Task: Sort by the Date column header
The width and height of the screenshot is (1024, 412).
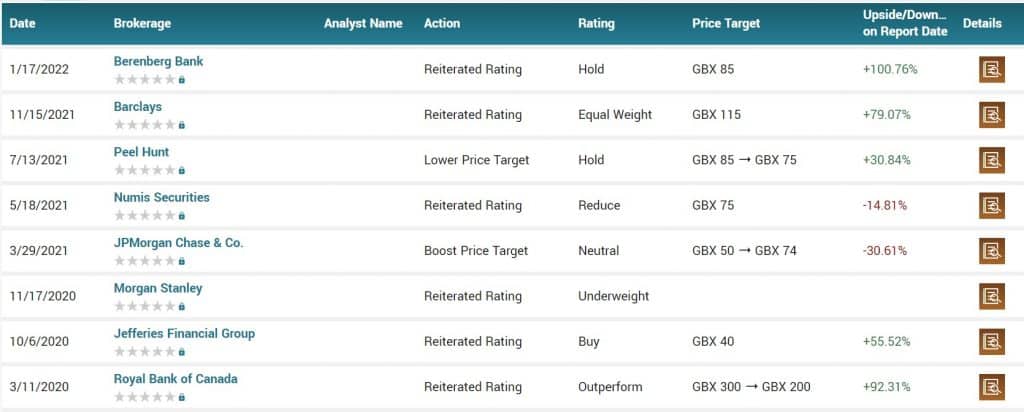Action: [x=23, y=24]
